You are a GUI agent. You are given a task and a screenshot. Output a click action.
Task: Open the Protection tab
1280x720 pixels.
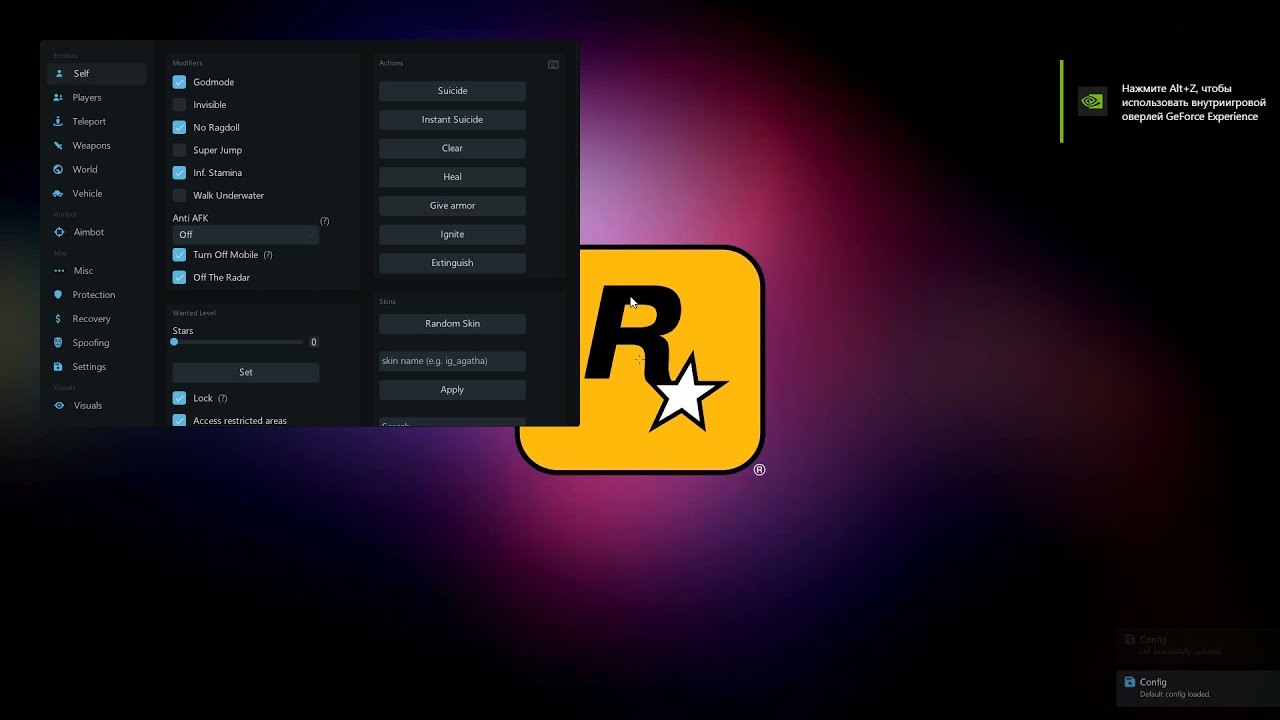pos(96,295)
